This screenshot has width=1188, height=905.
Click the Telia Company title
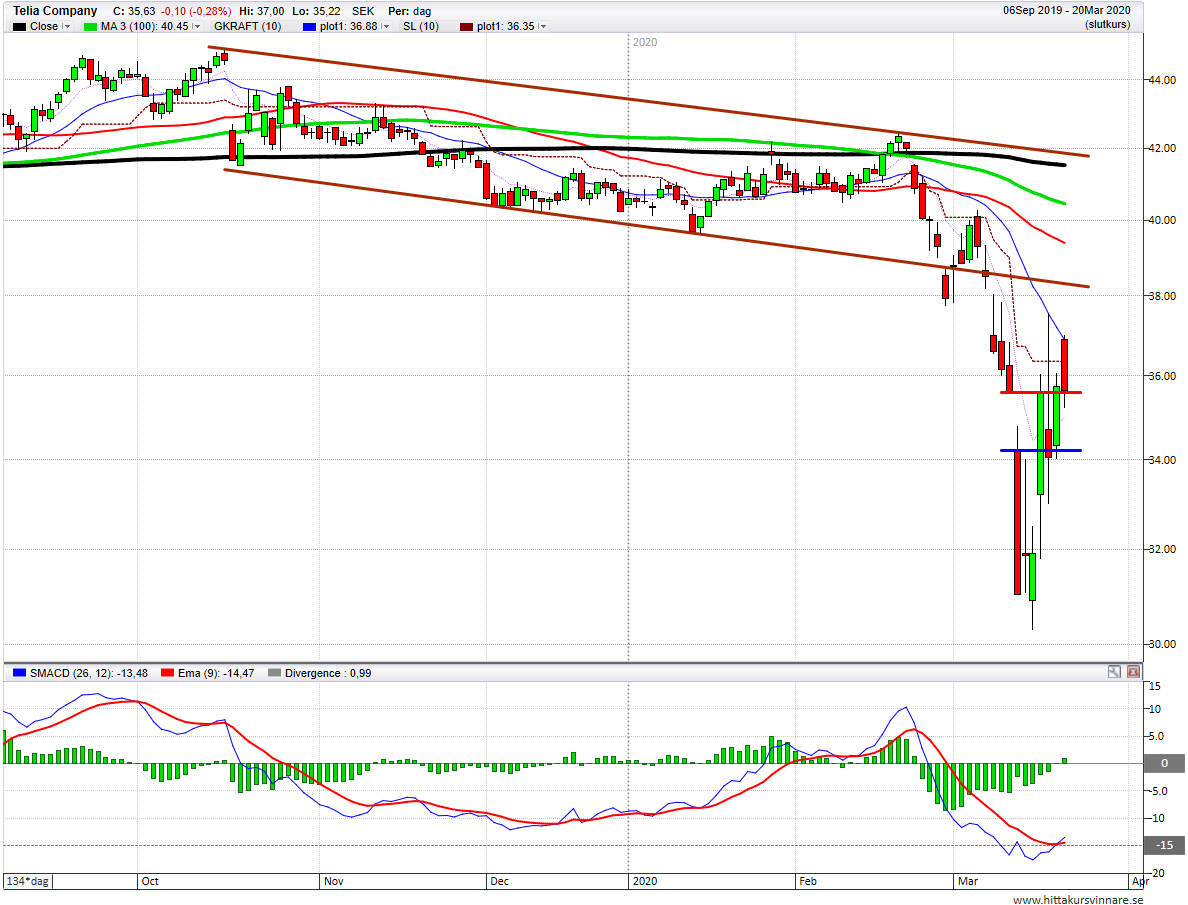pos(55,11)
